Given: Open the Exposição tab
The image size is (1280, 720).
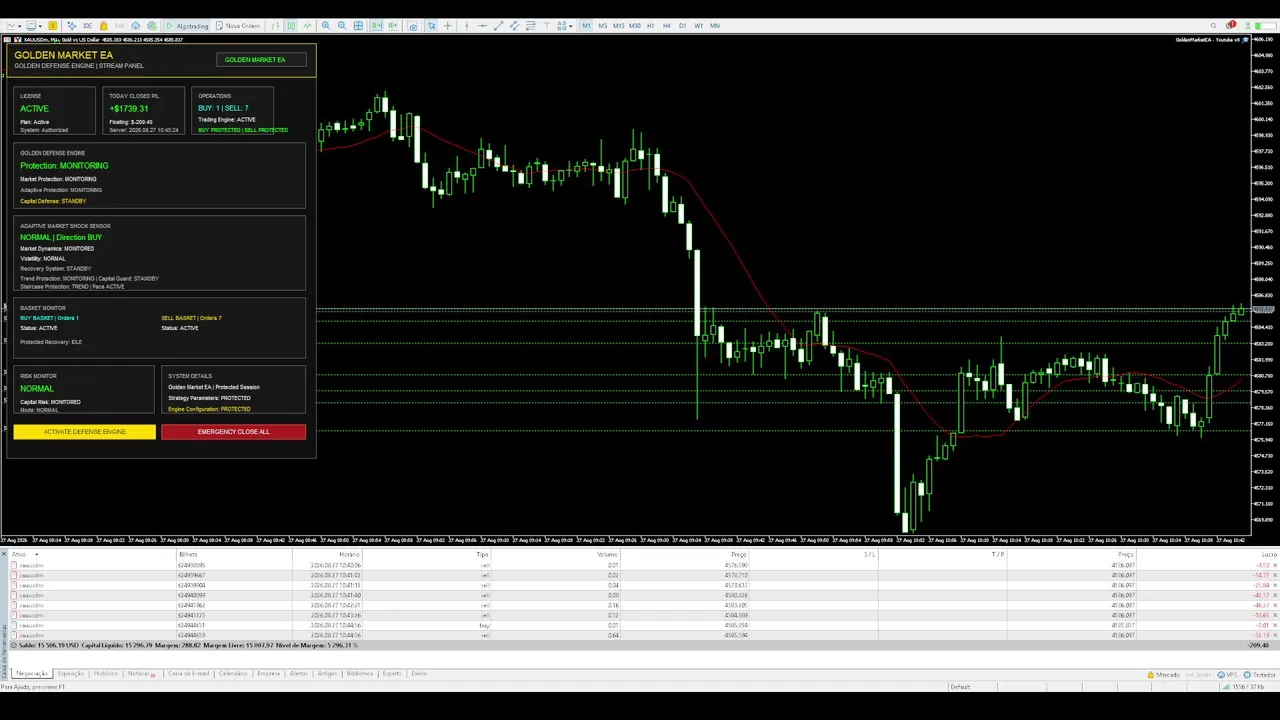Looking at the screenshot, I should click(x=70, y=673).
